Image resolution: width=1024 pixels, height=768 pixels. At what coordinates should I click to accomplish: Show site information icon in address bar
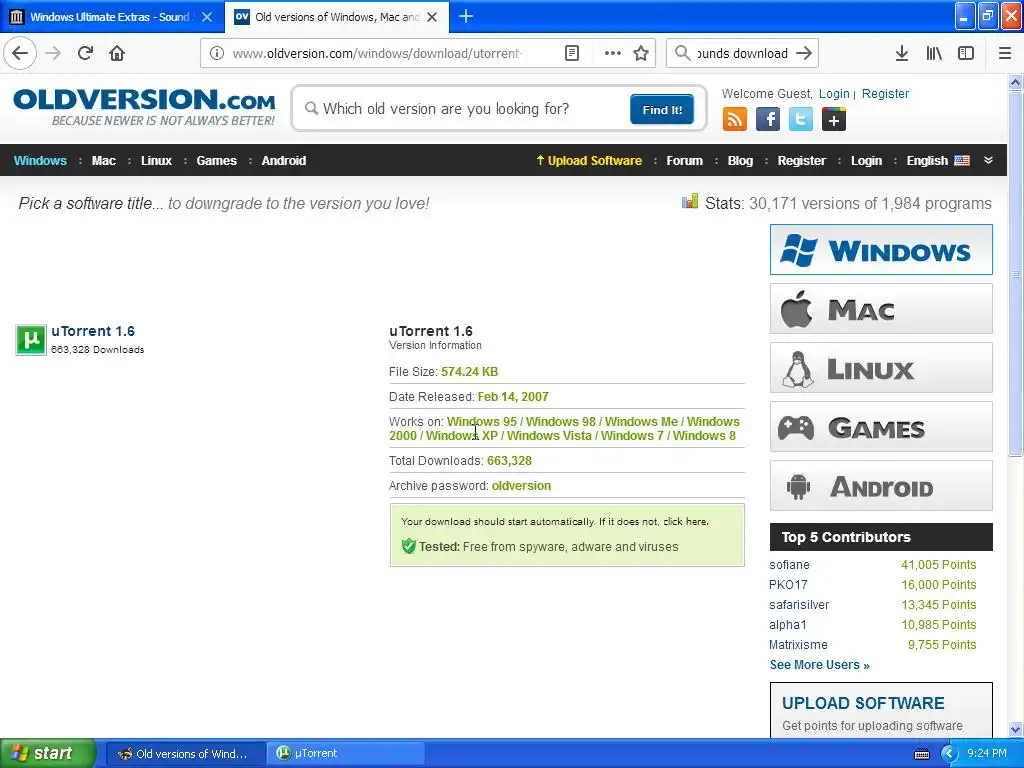217,54
